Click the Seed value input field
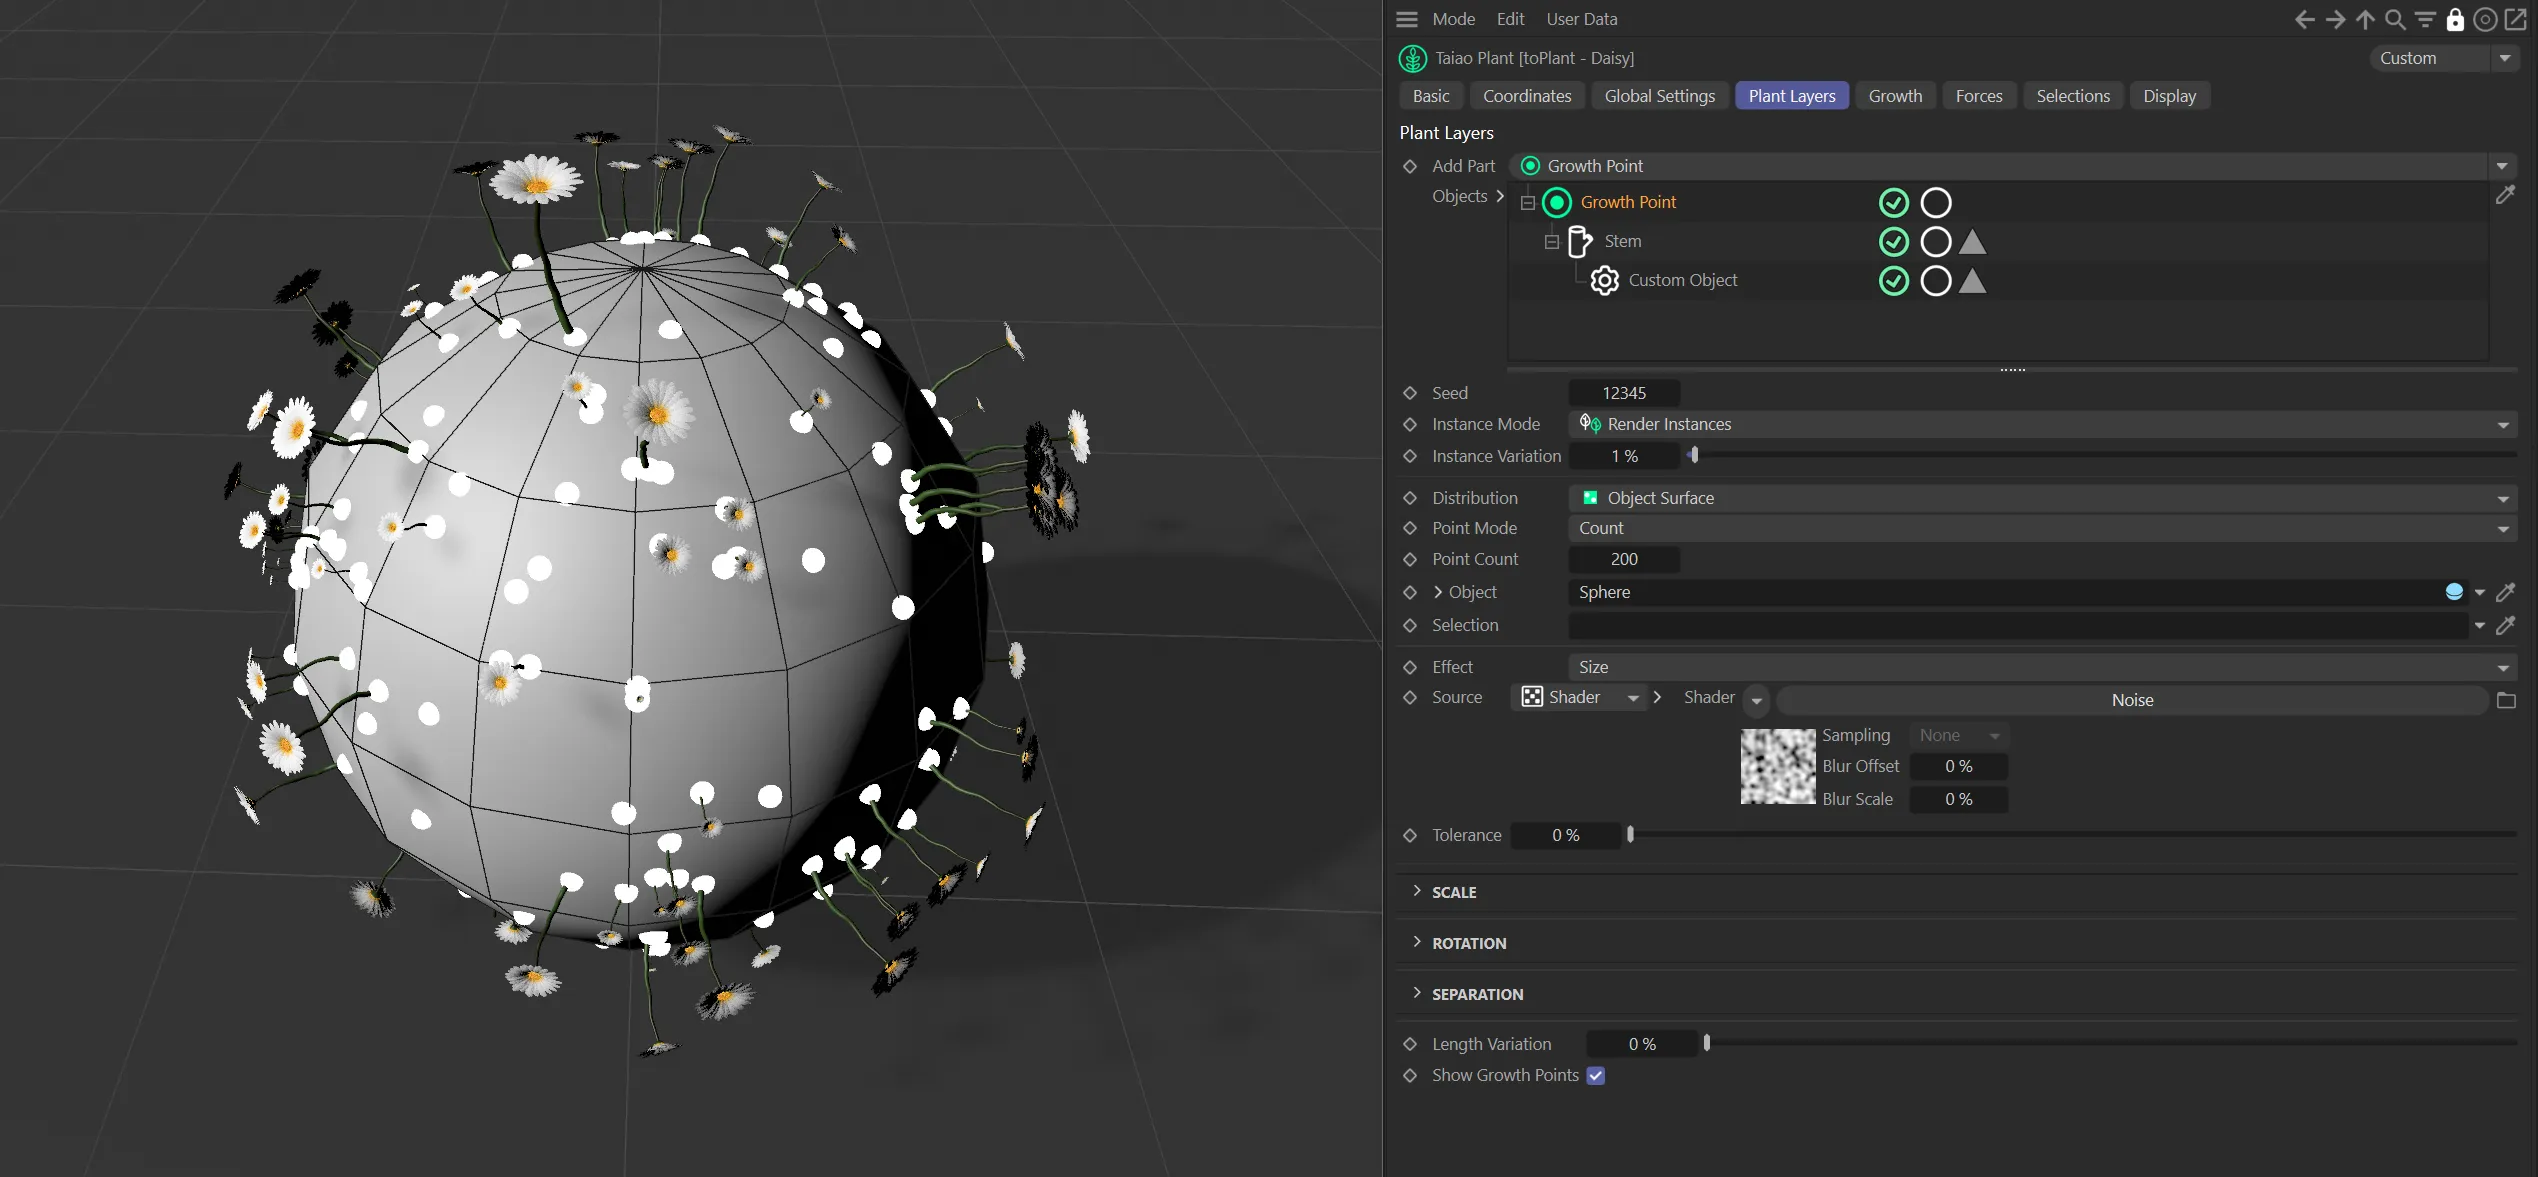The height and width of the screenshot is (1177, 2538). [1623, 393]
